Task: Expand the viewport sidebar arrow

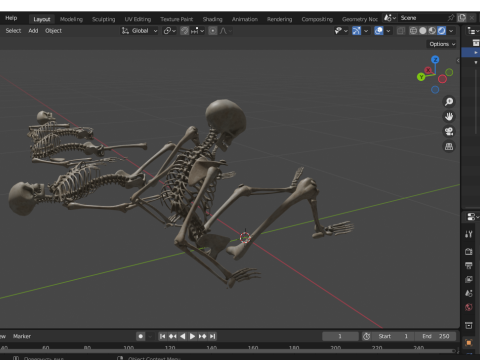Action: tap(458, 61)
